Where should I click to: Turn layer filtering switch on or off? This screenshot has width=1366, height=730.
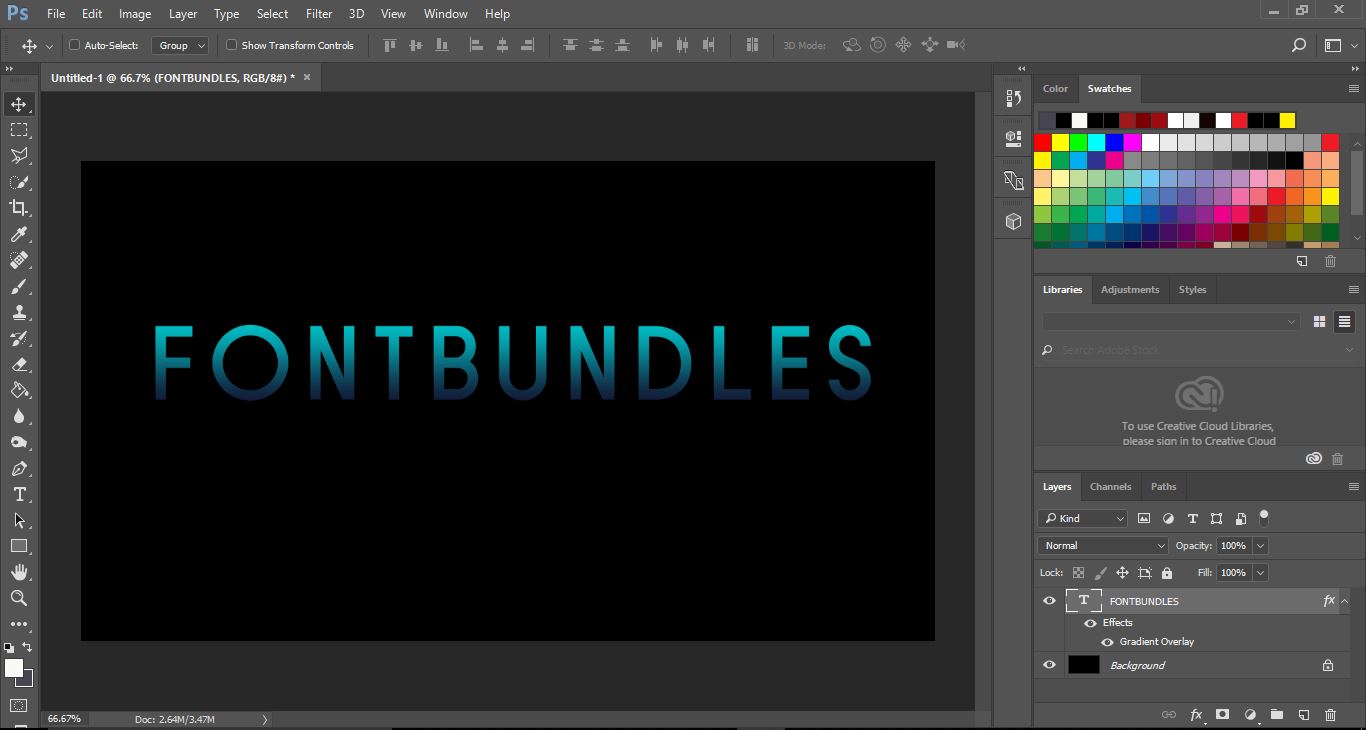(x=1264, y=518)
